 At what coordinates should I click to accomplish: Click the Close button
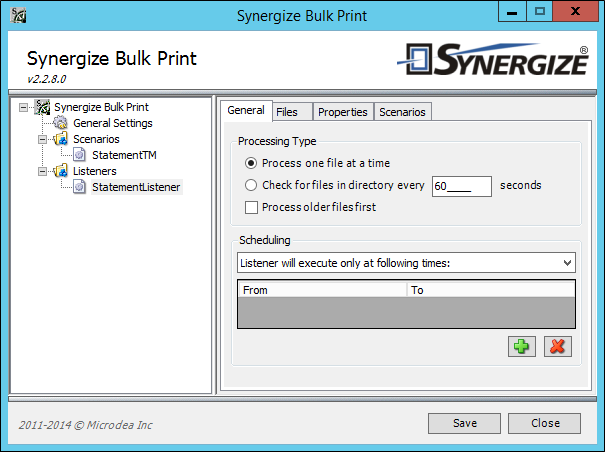pos(544,423)
